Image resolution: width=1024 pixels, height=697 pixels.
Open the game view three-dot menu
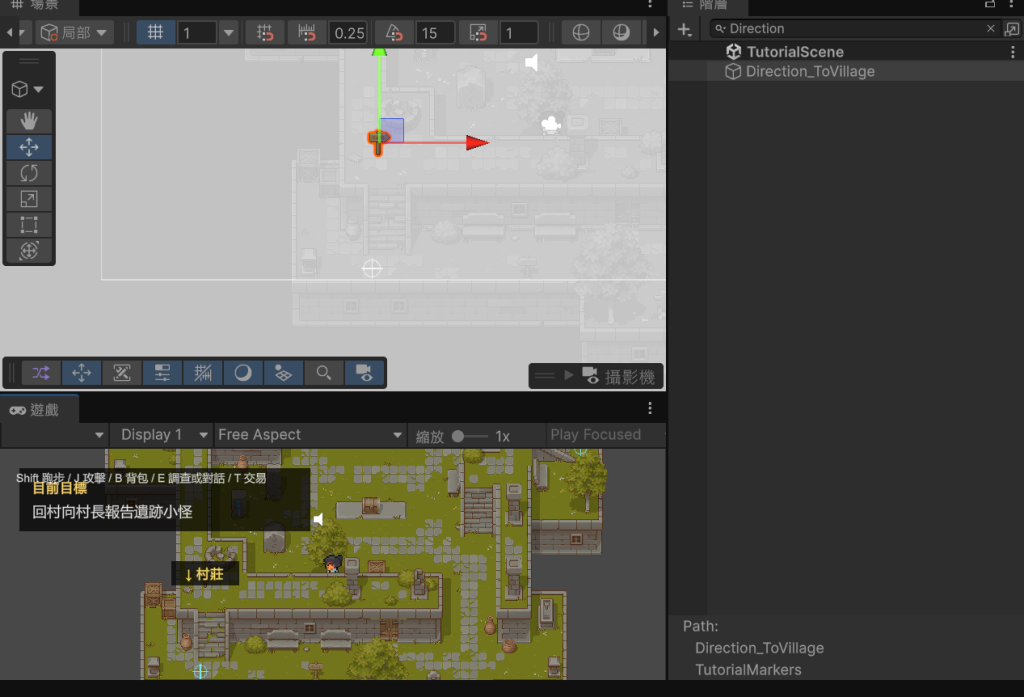650,408
